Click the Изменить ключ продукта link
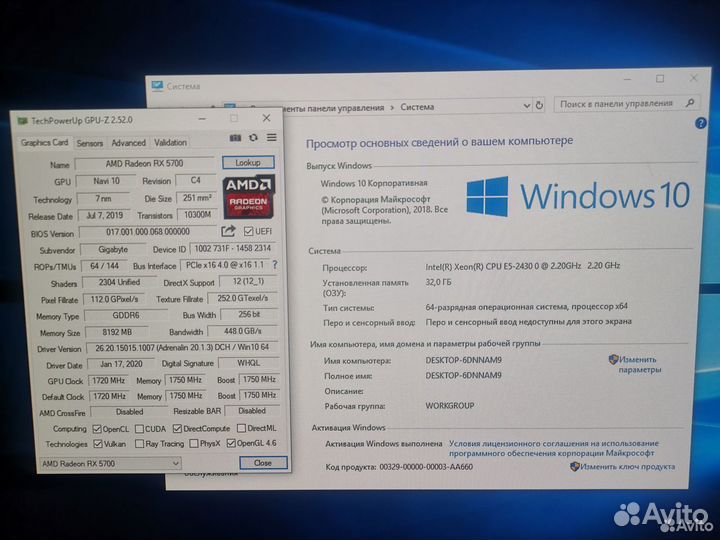This screenshot has width=720, height=540. tap(627, 467)
